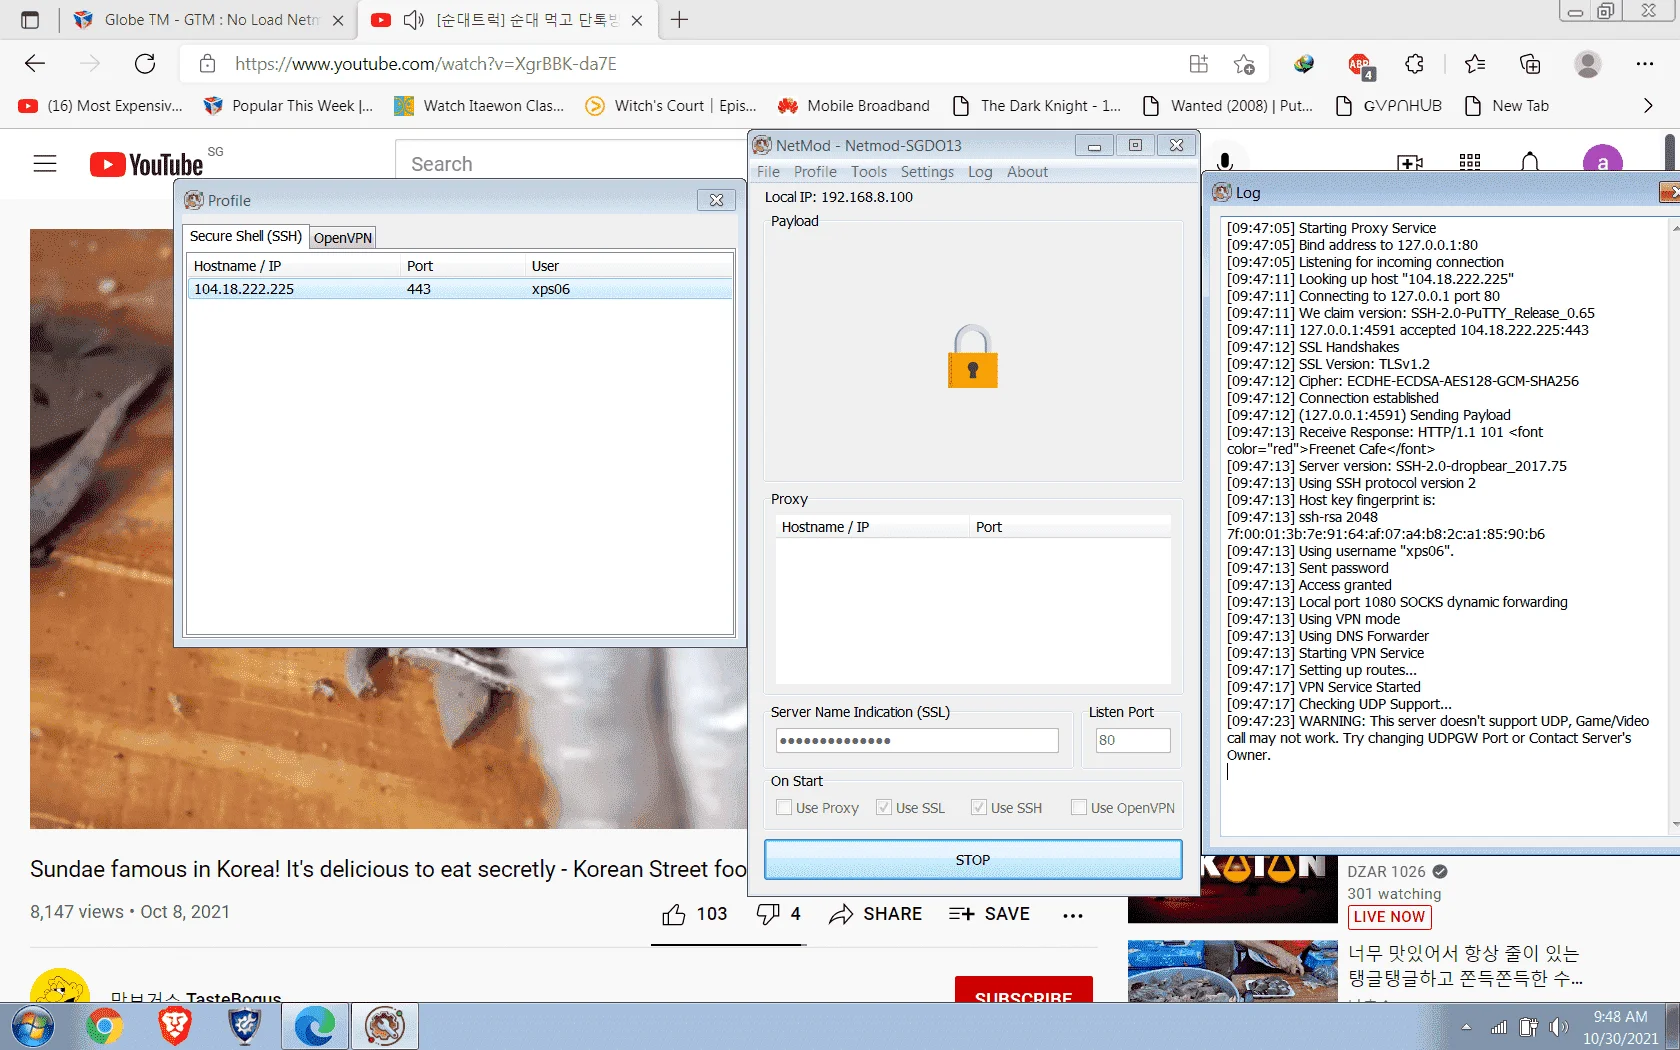The height and width of the screenshot is (1050, 1680).
Task: Click the ABP adblock extension icon
Action: click(x=1360, y=65)
